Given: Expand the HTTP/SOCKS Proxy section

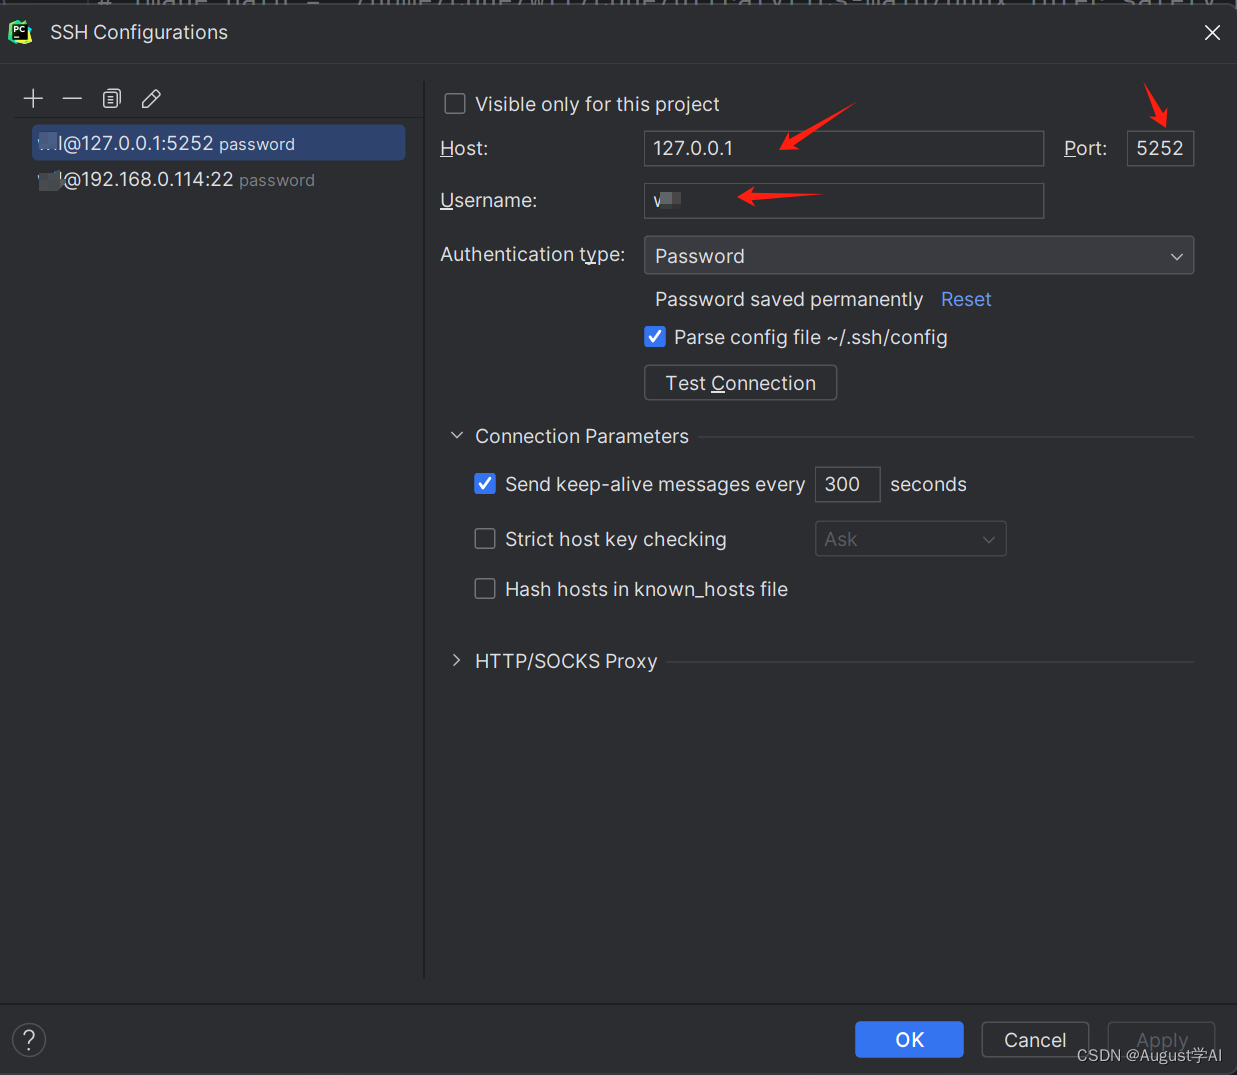Looking at the screenshot, I should tap(457, 660).
